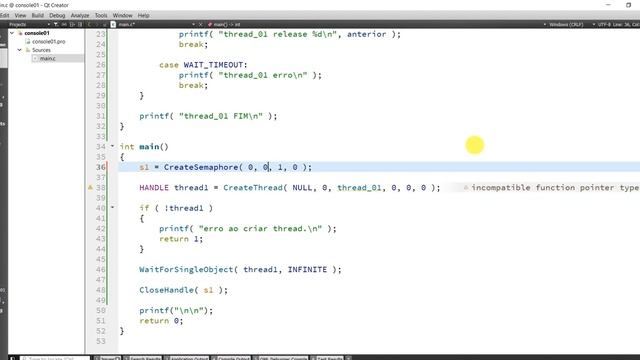Click the output panes selector arrow icon
This screenshot has height=360, width=640.
pos(349,358)
